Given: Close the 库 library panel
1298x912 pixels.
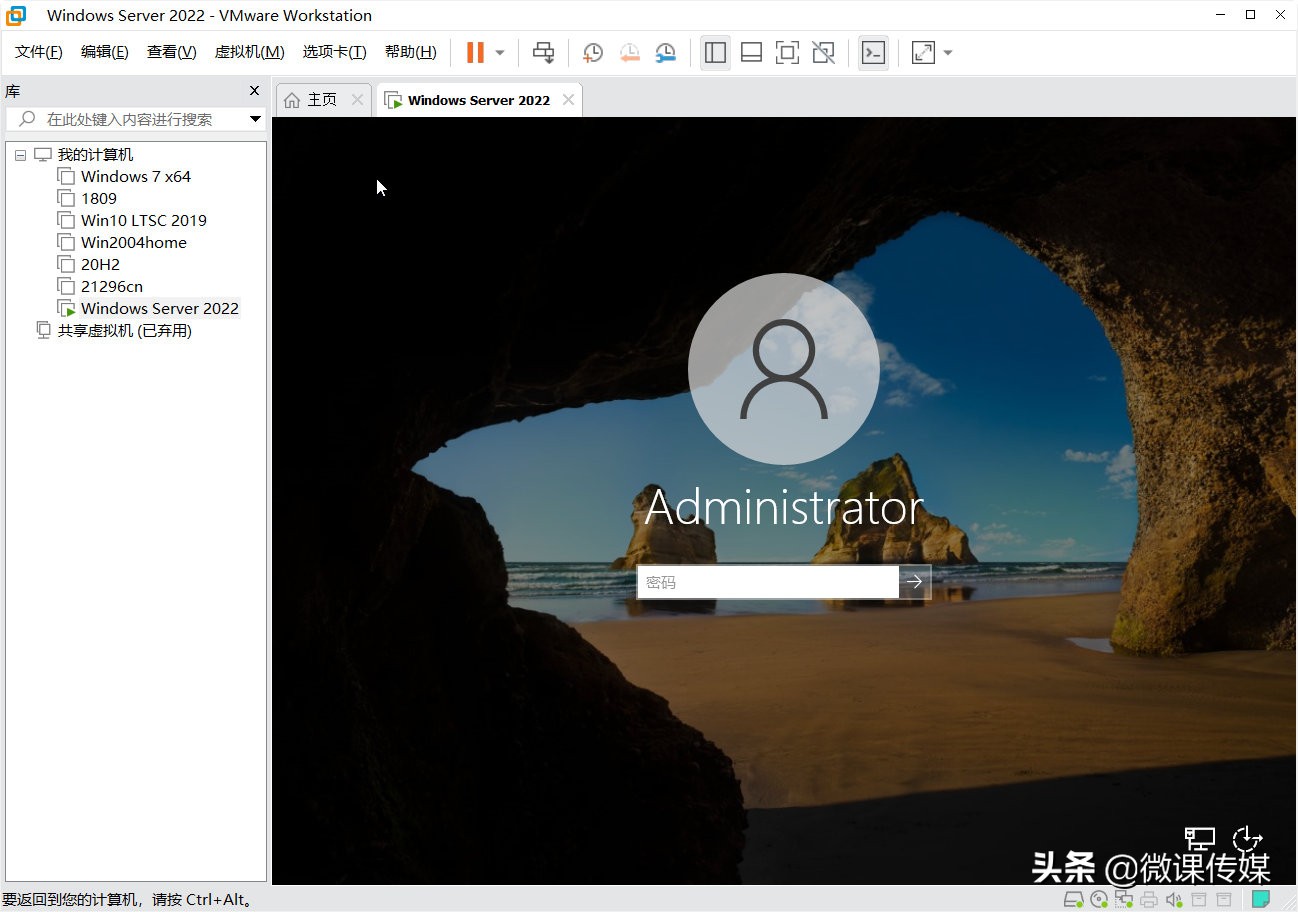Looking at the screenshot, I should pyautogui.click(x=254, y=91).
